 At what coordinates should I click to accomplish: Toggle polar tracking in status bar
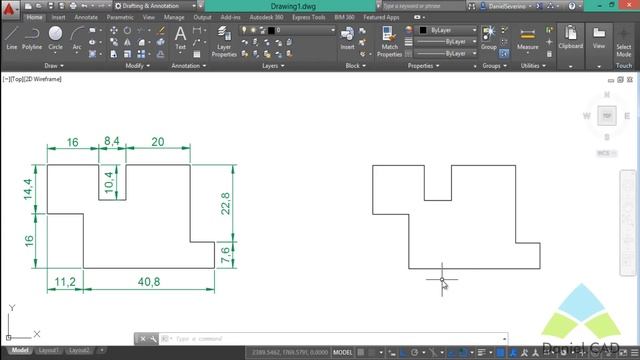pos(415,352)
